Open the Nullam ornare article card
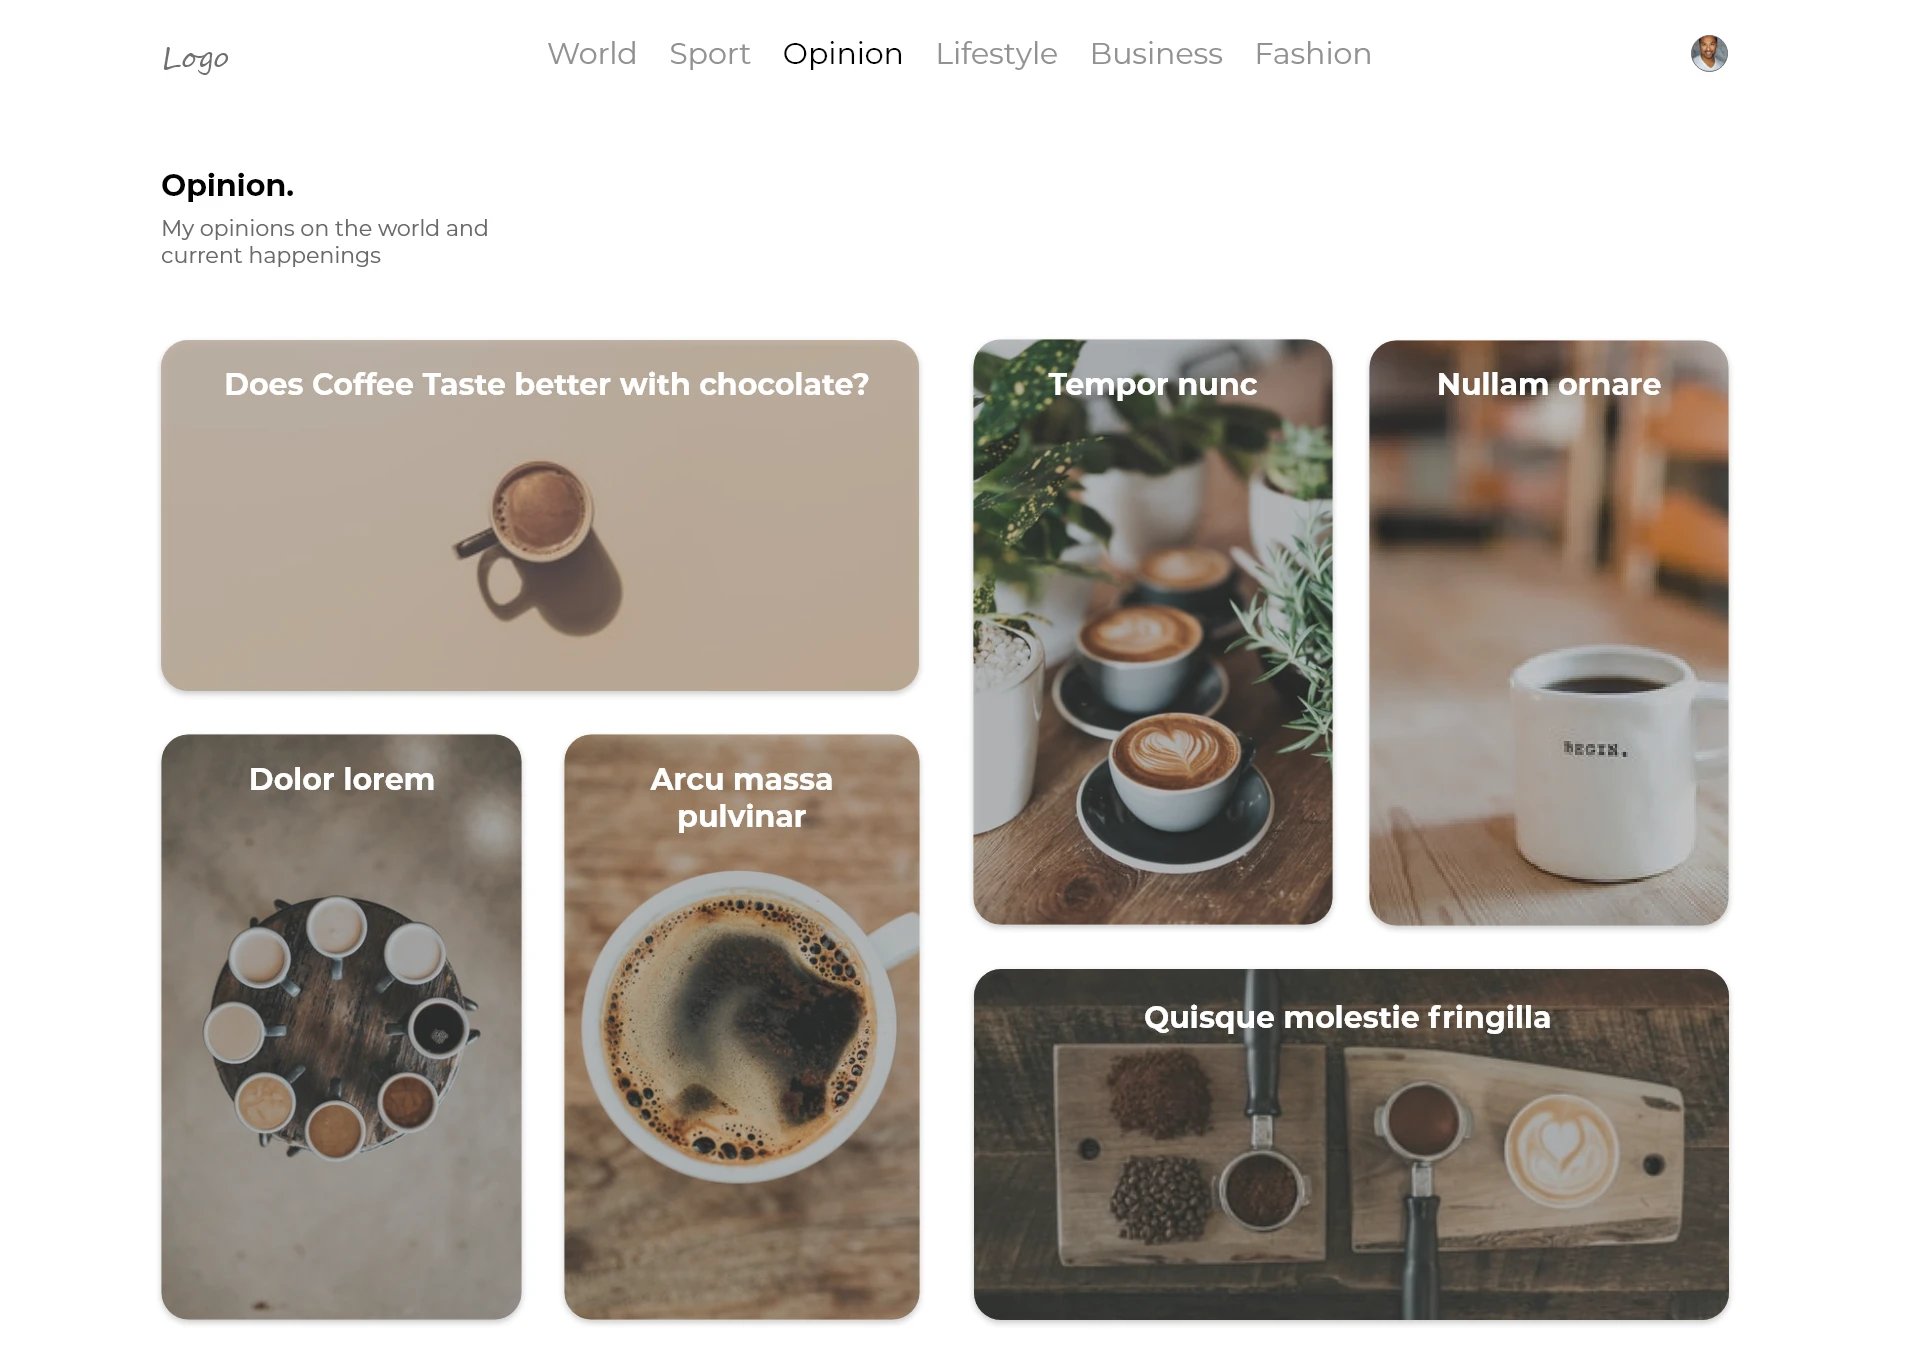 (x=1548, y=632)
